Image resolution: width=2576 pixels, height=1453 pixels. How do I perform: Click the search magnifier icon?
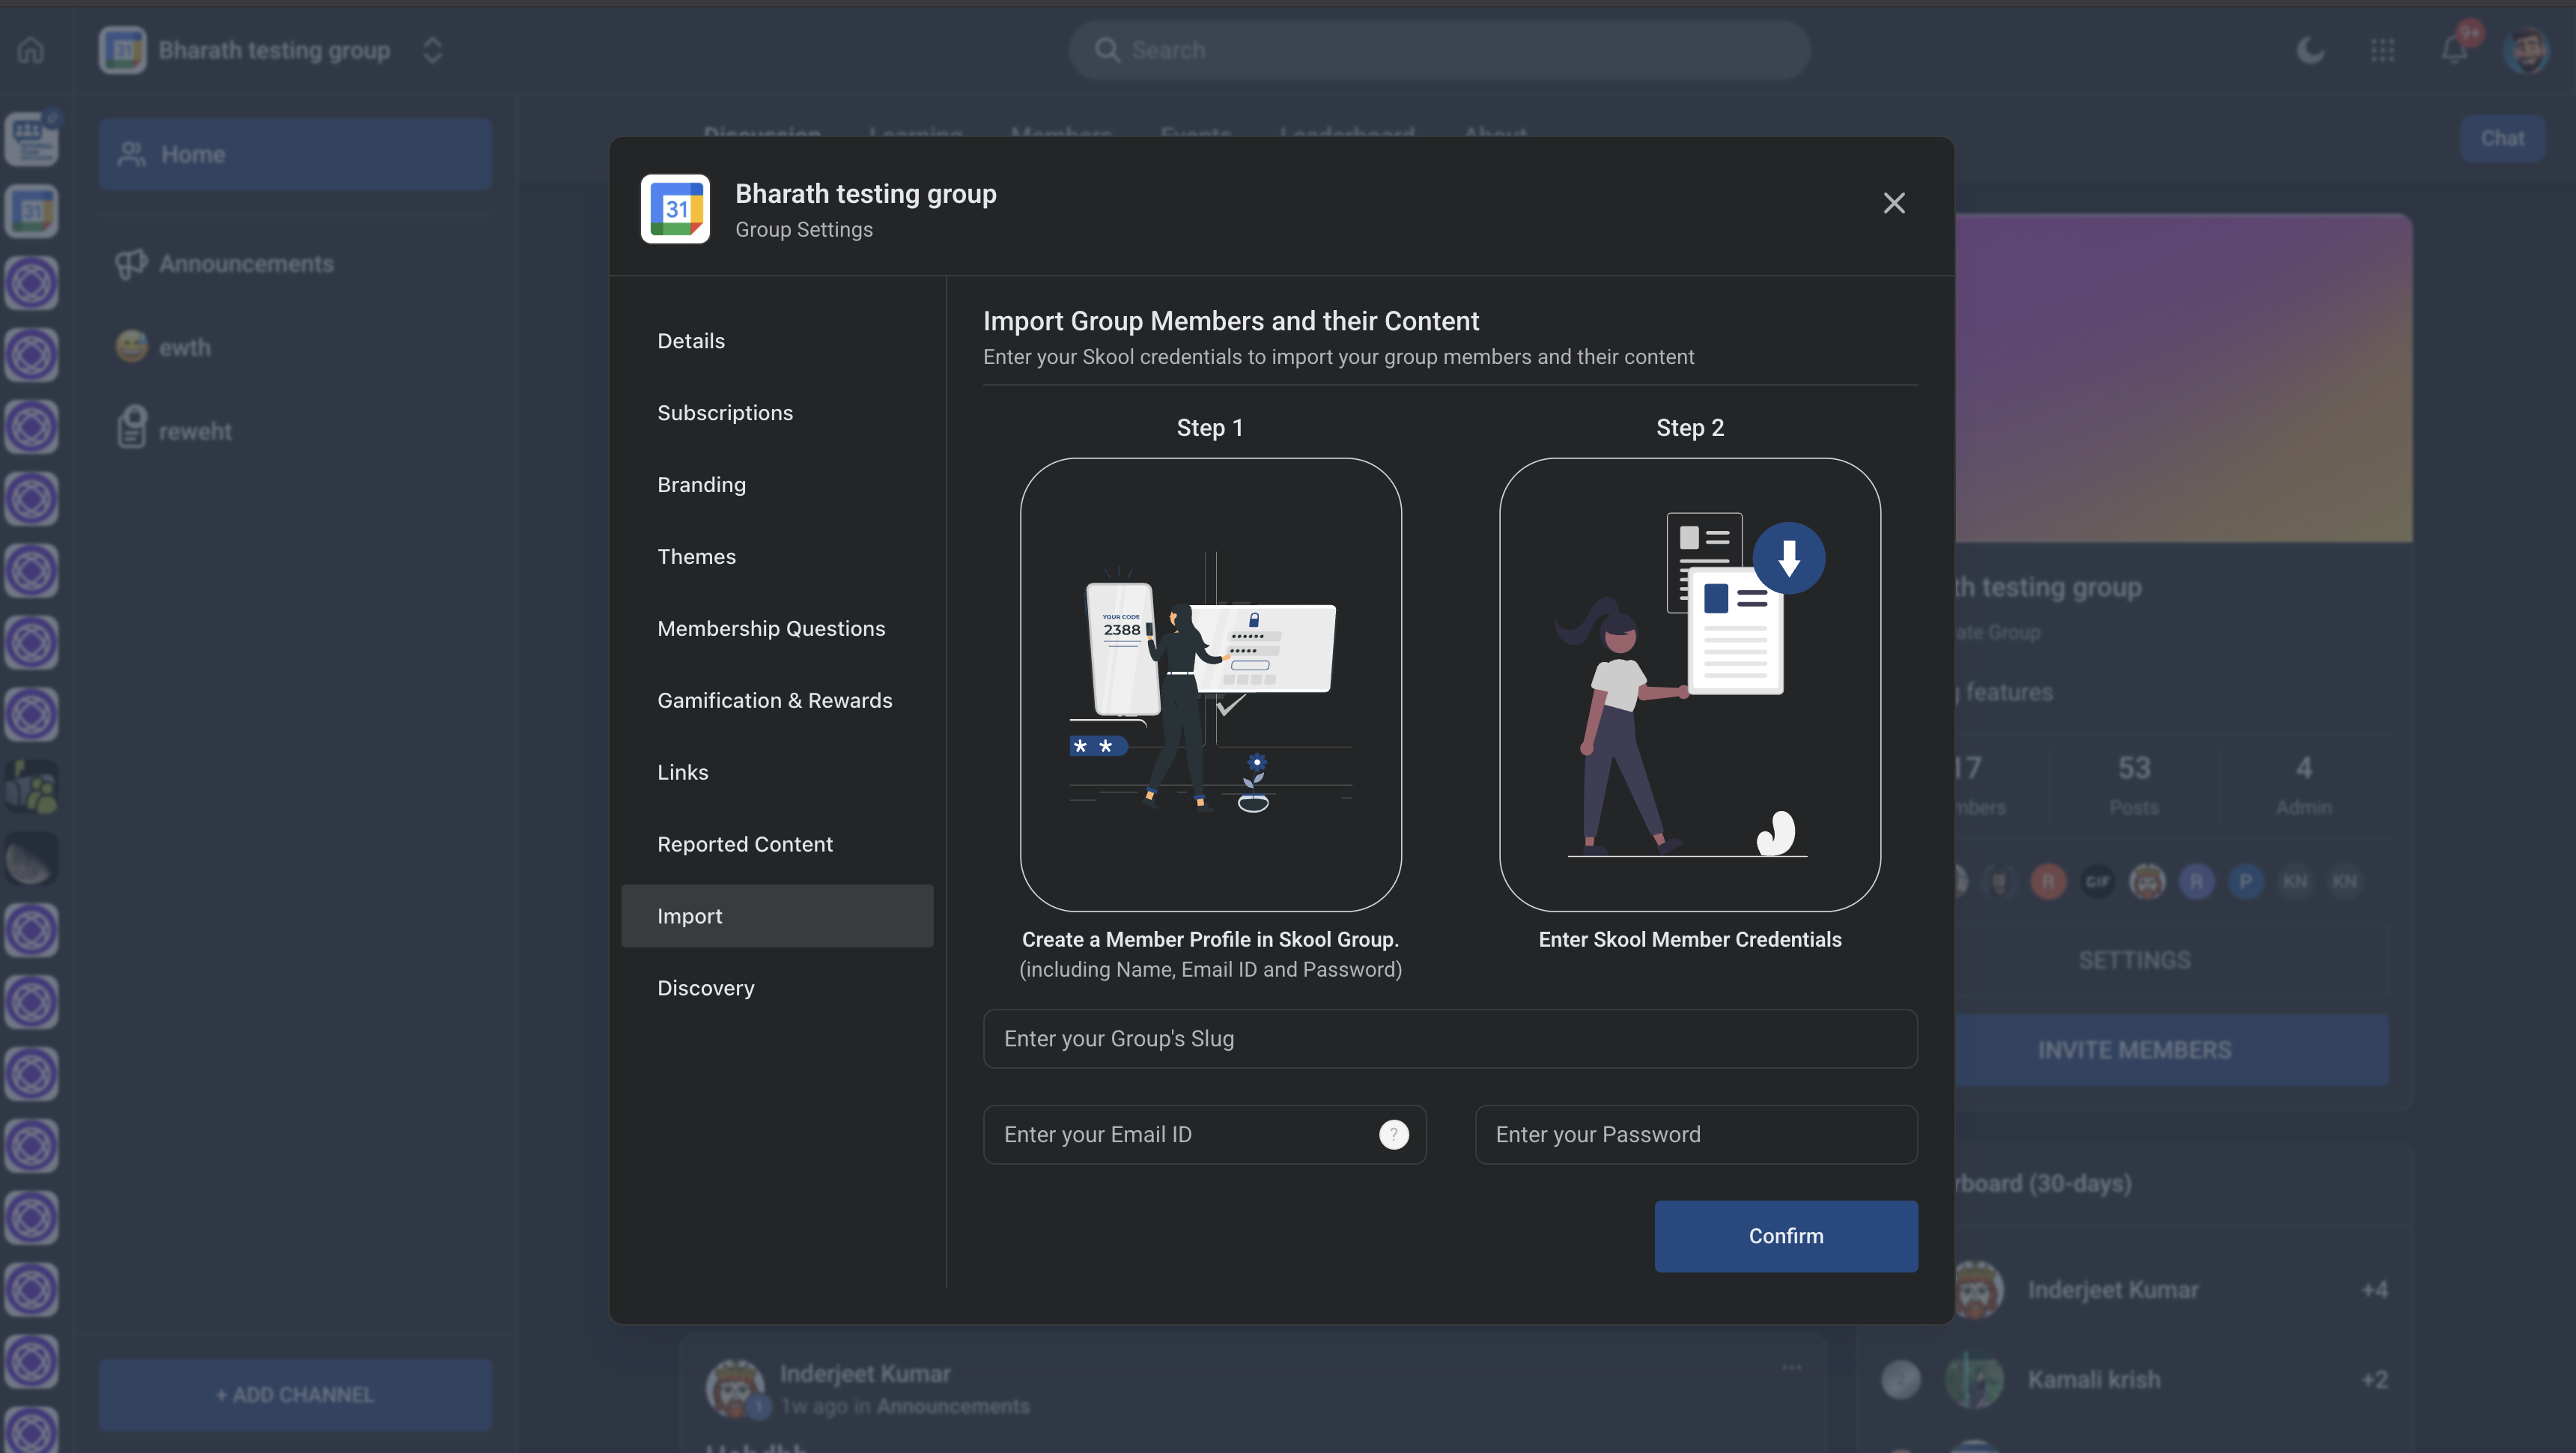tap(1107, 50)
